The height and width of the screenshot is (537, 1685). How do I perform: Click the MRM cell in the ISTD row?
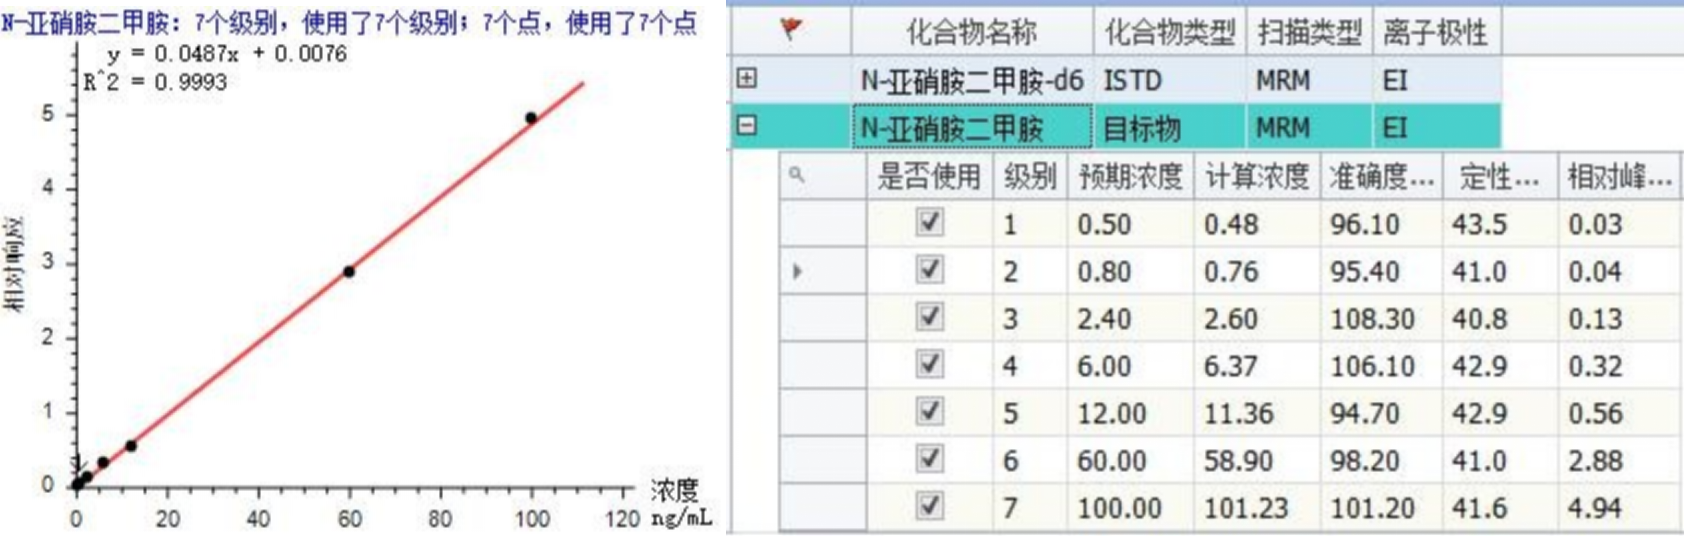[x=1310, y=80]
